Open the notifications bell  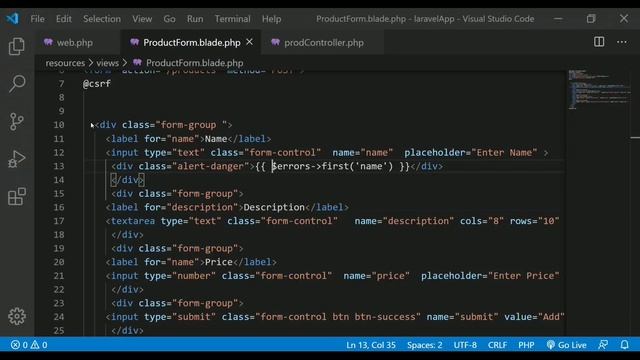click(x=624, y=345)
